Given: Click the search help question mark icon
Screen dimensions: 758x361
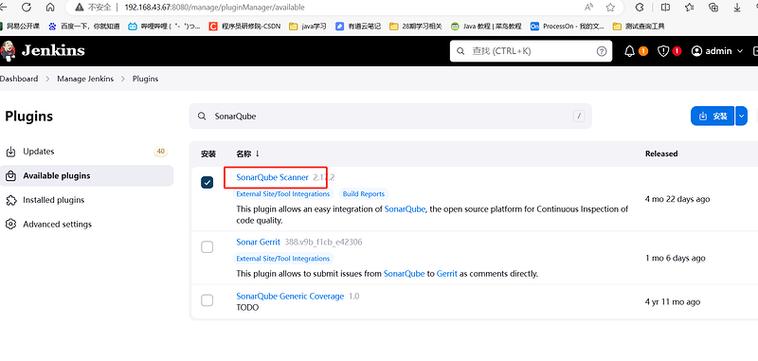Looking at the screenshot, I should 601,51.
